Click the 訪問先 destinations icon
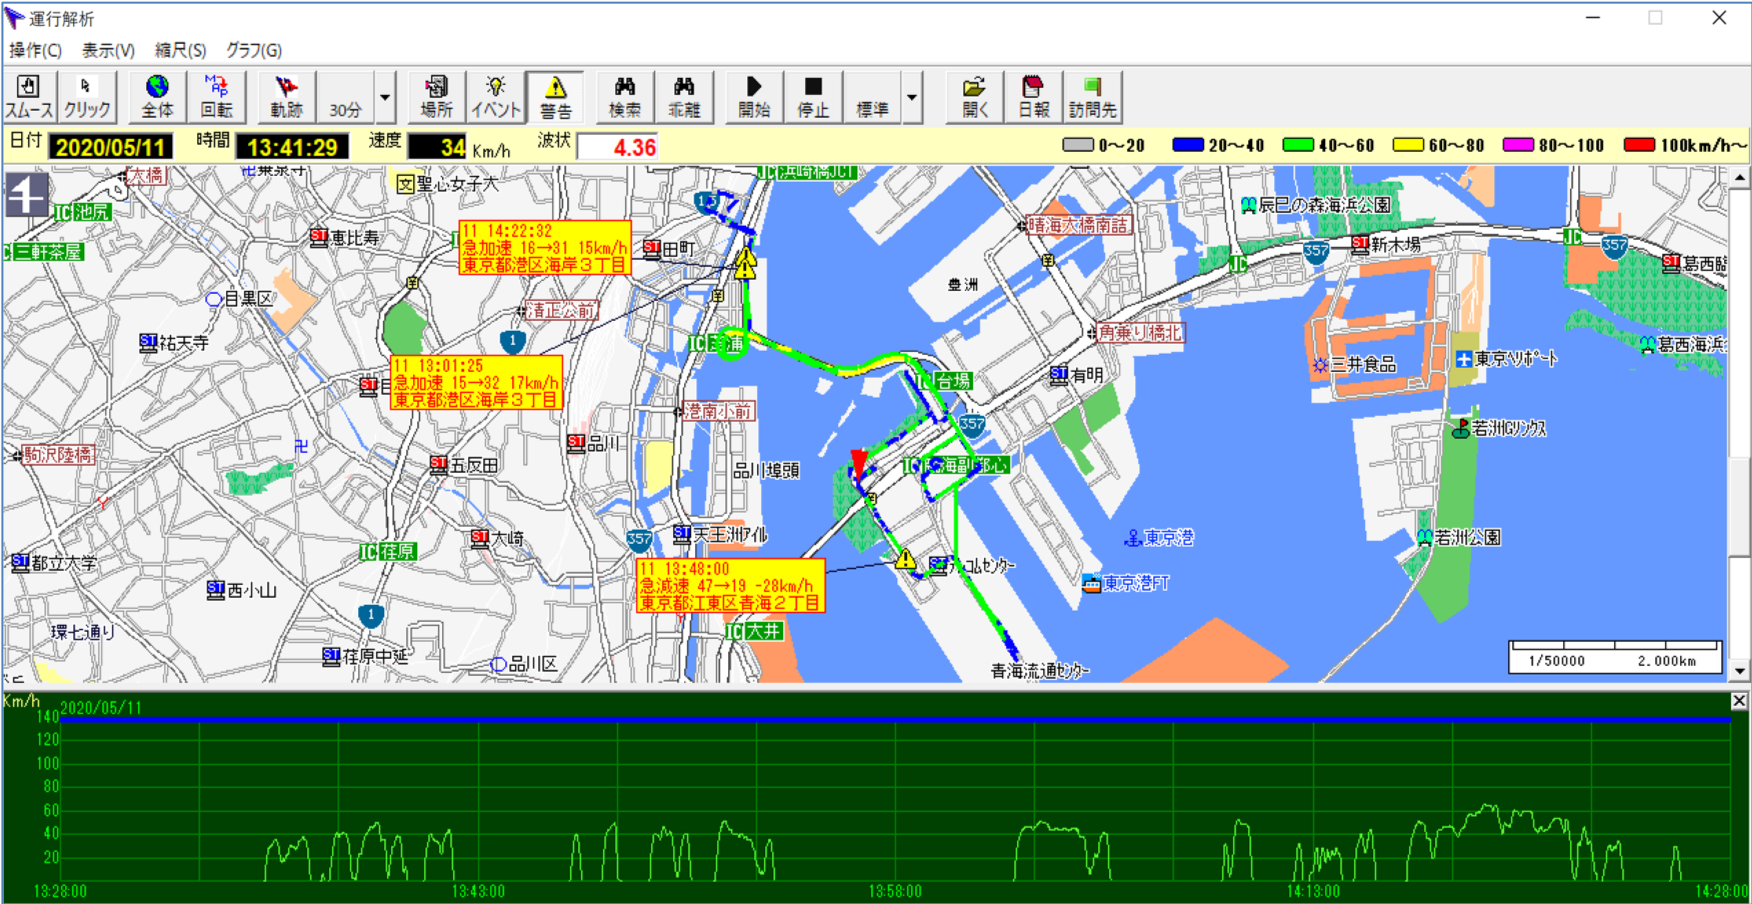Screen dimensions: 1752x904 [1092, 97]
